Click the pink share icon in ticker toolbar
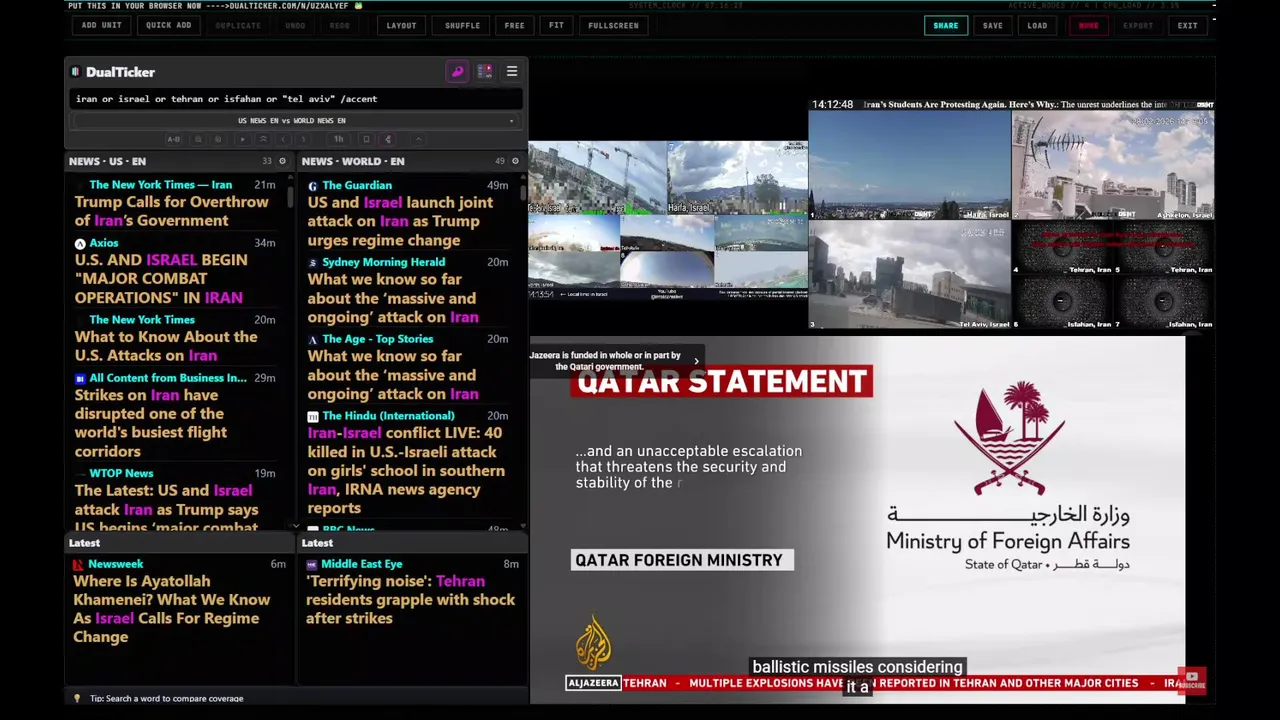 388,139
